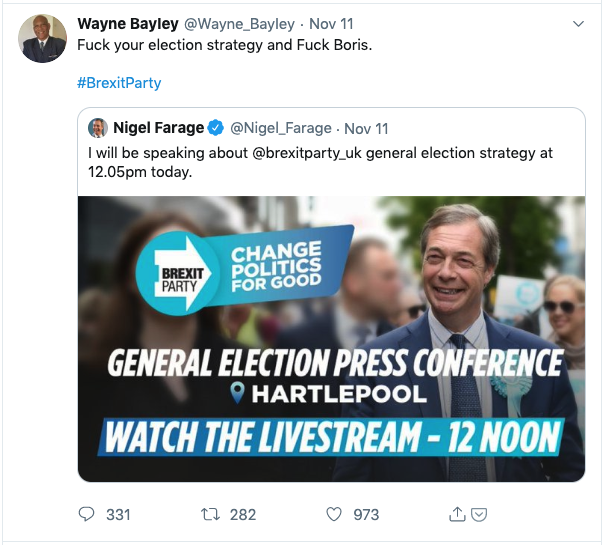This screenshot has width=606, height=545.
Task: Click the Nigel Farage display name
Action: 158,128
